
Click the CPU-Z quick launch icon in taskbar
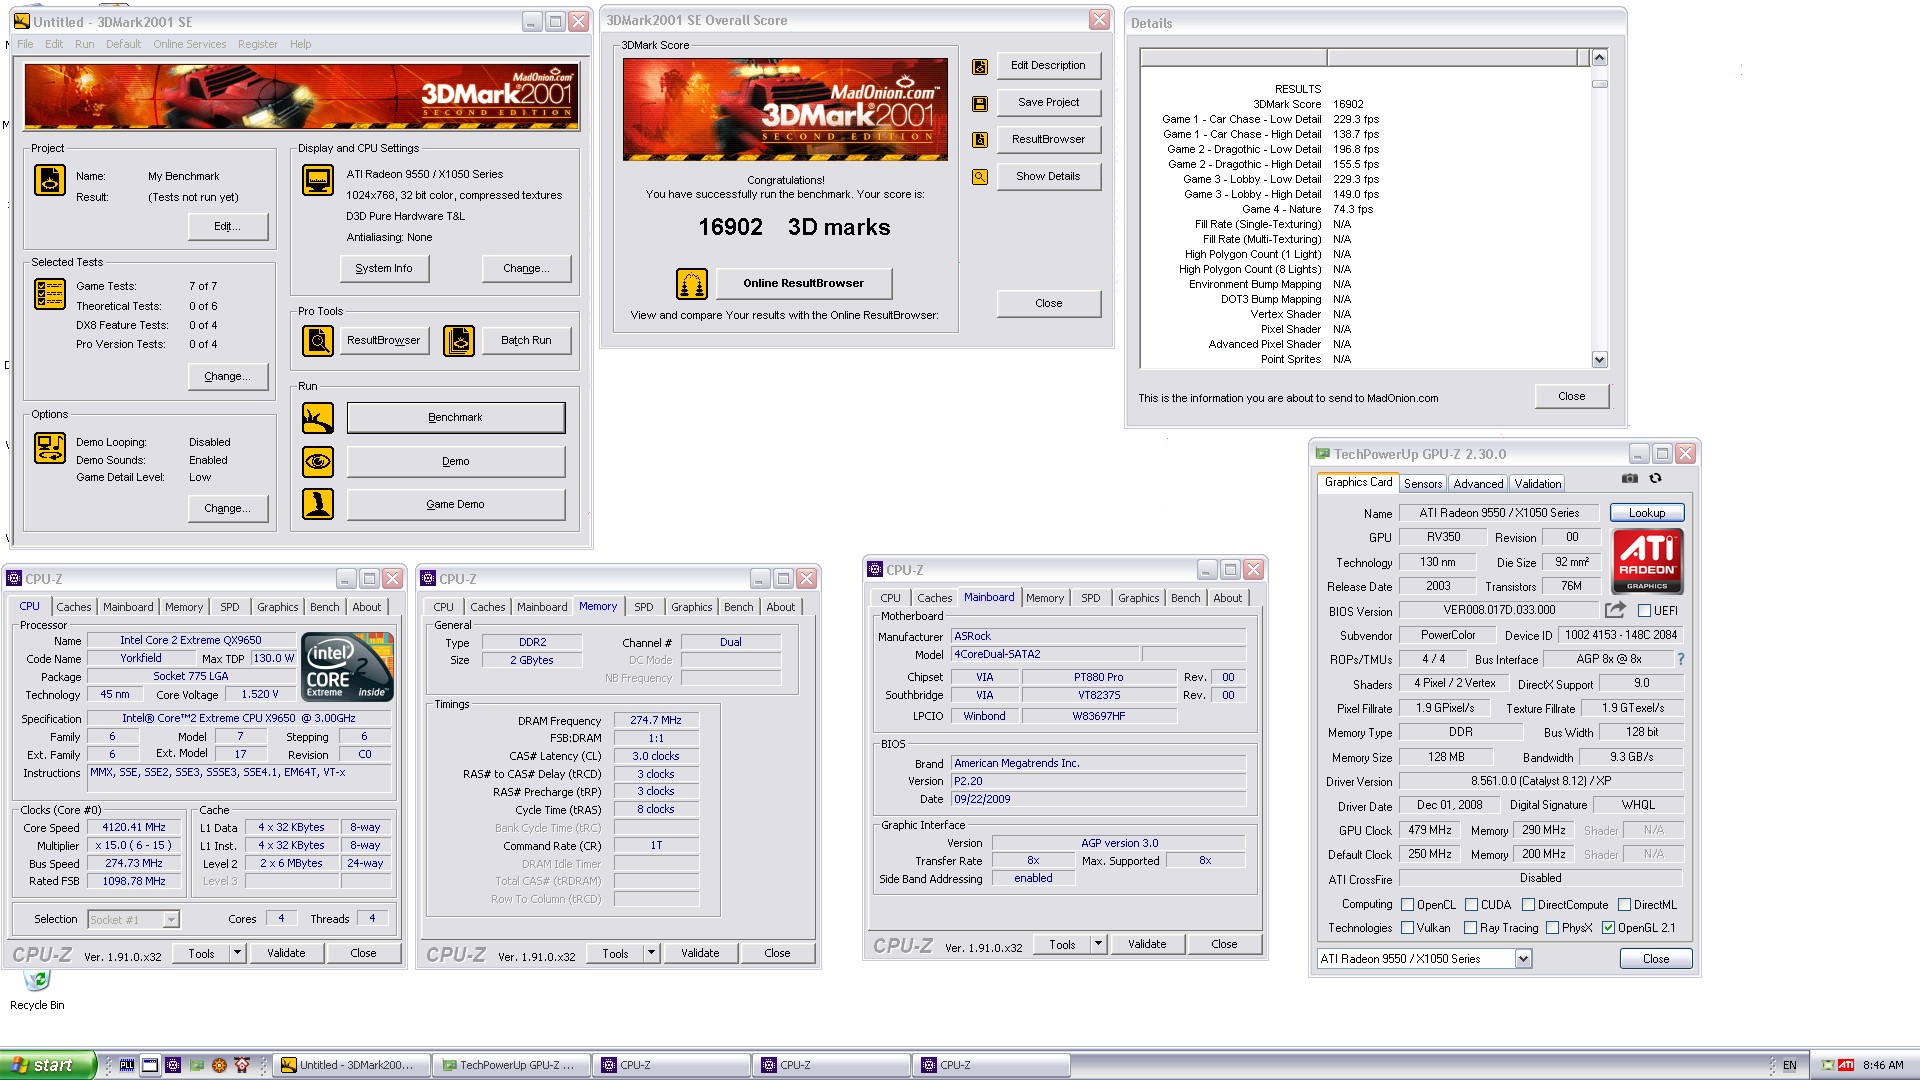[x=173, y=1066]
